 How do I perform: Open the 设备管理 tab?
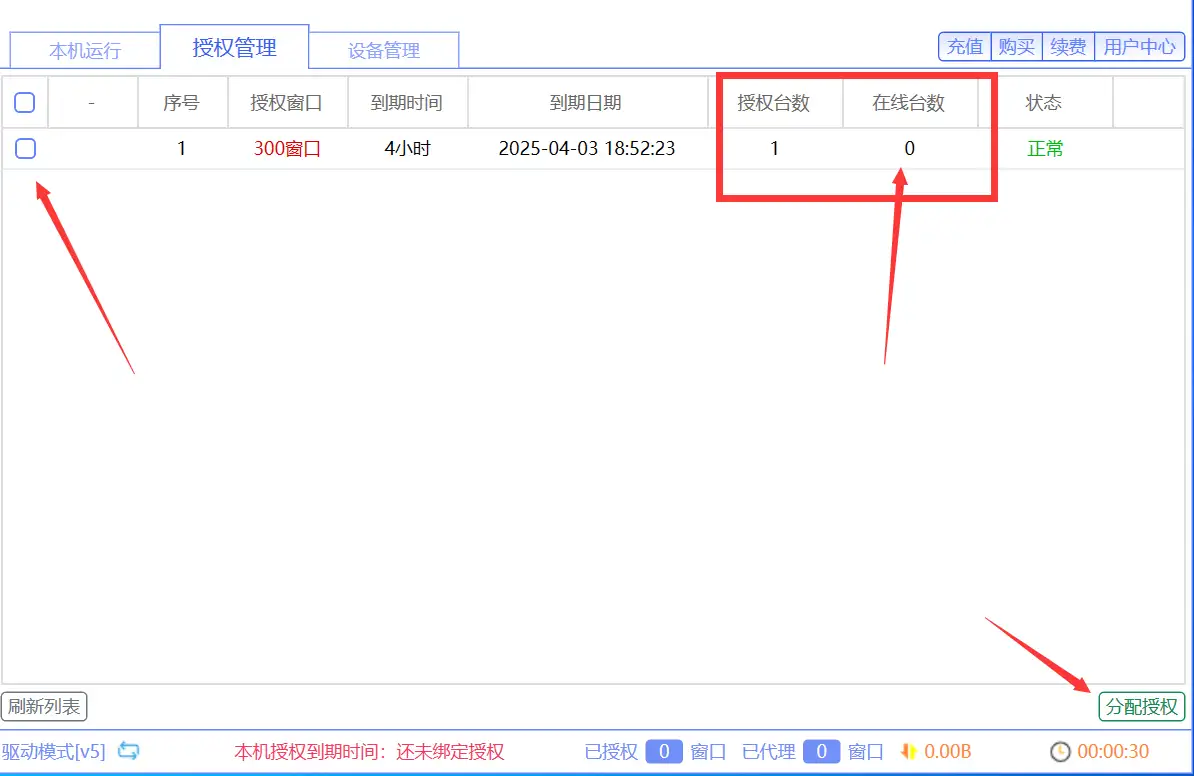point(384,50)
